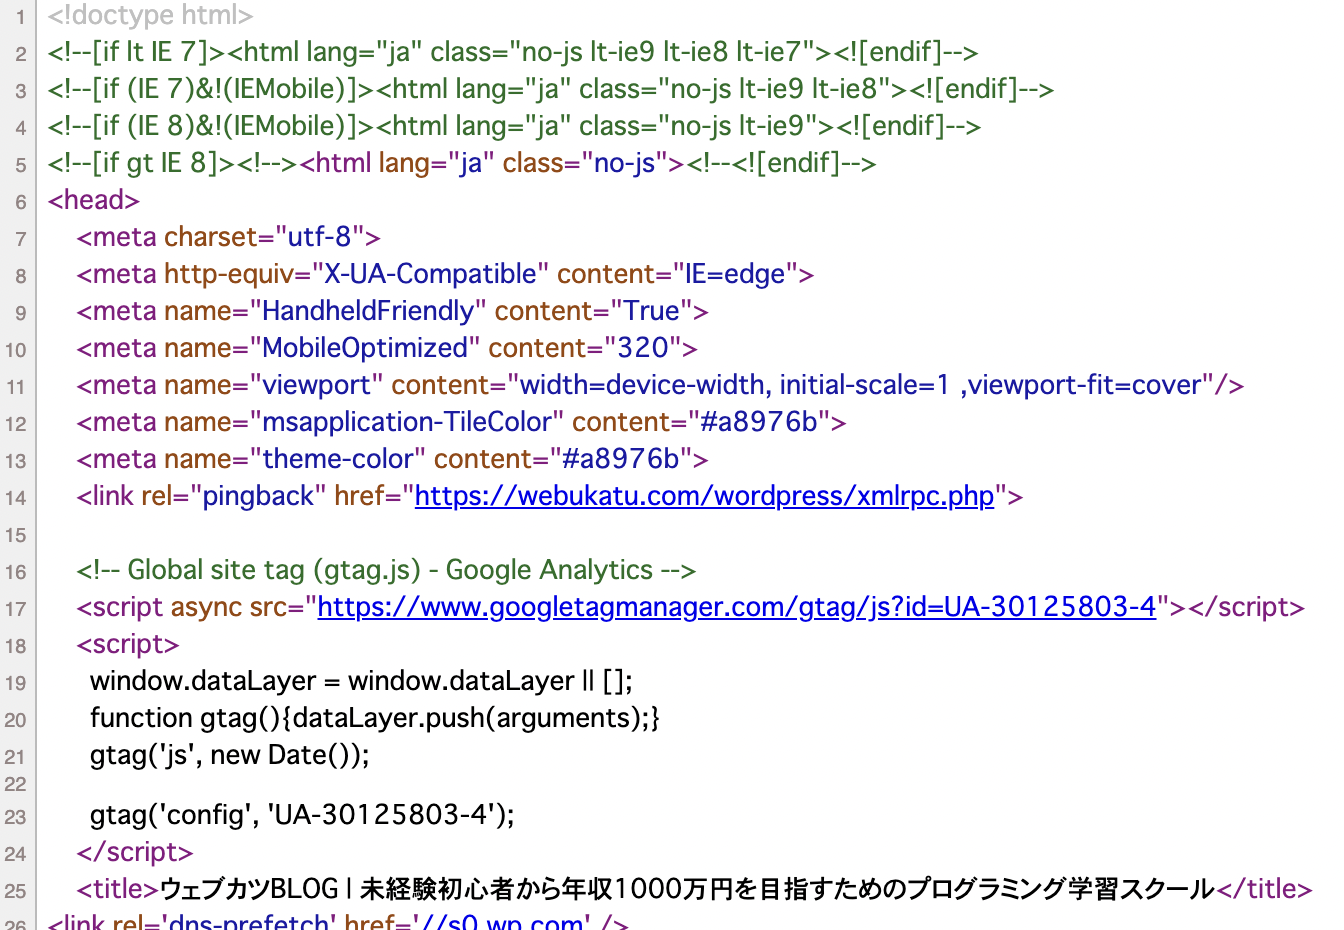Click the "320" content value
Viewport: 1344px width, 930px height.
643,348
